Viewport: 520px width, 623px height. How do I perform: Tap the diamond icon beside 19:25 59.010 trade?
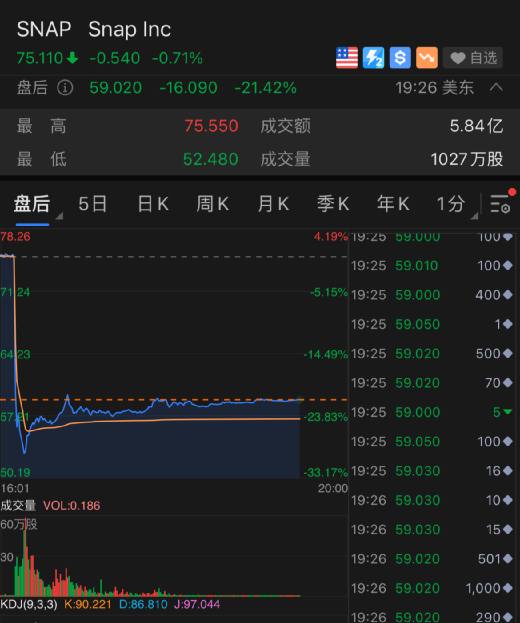[x=508, y=265]
